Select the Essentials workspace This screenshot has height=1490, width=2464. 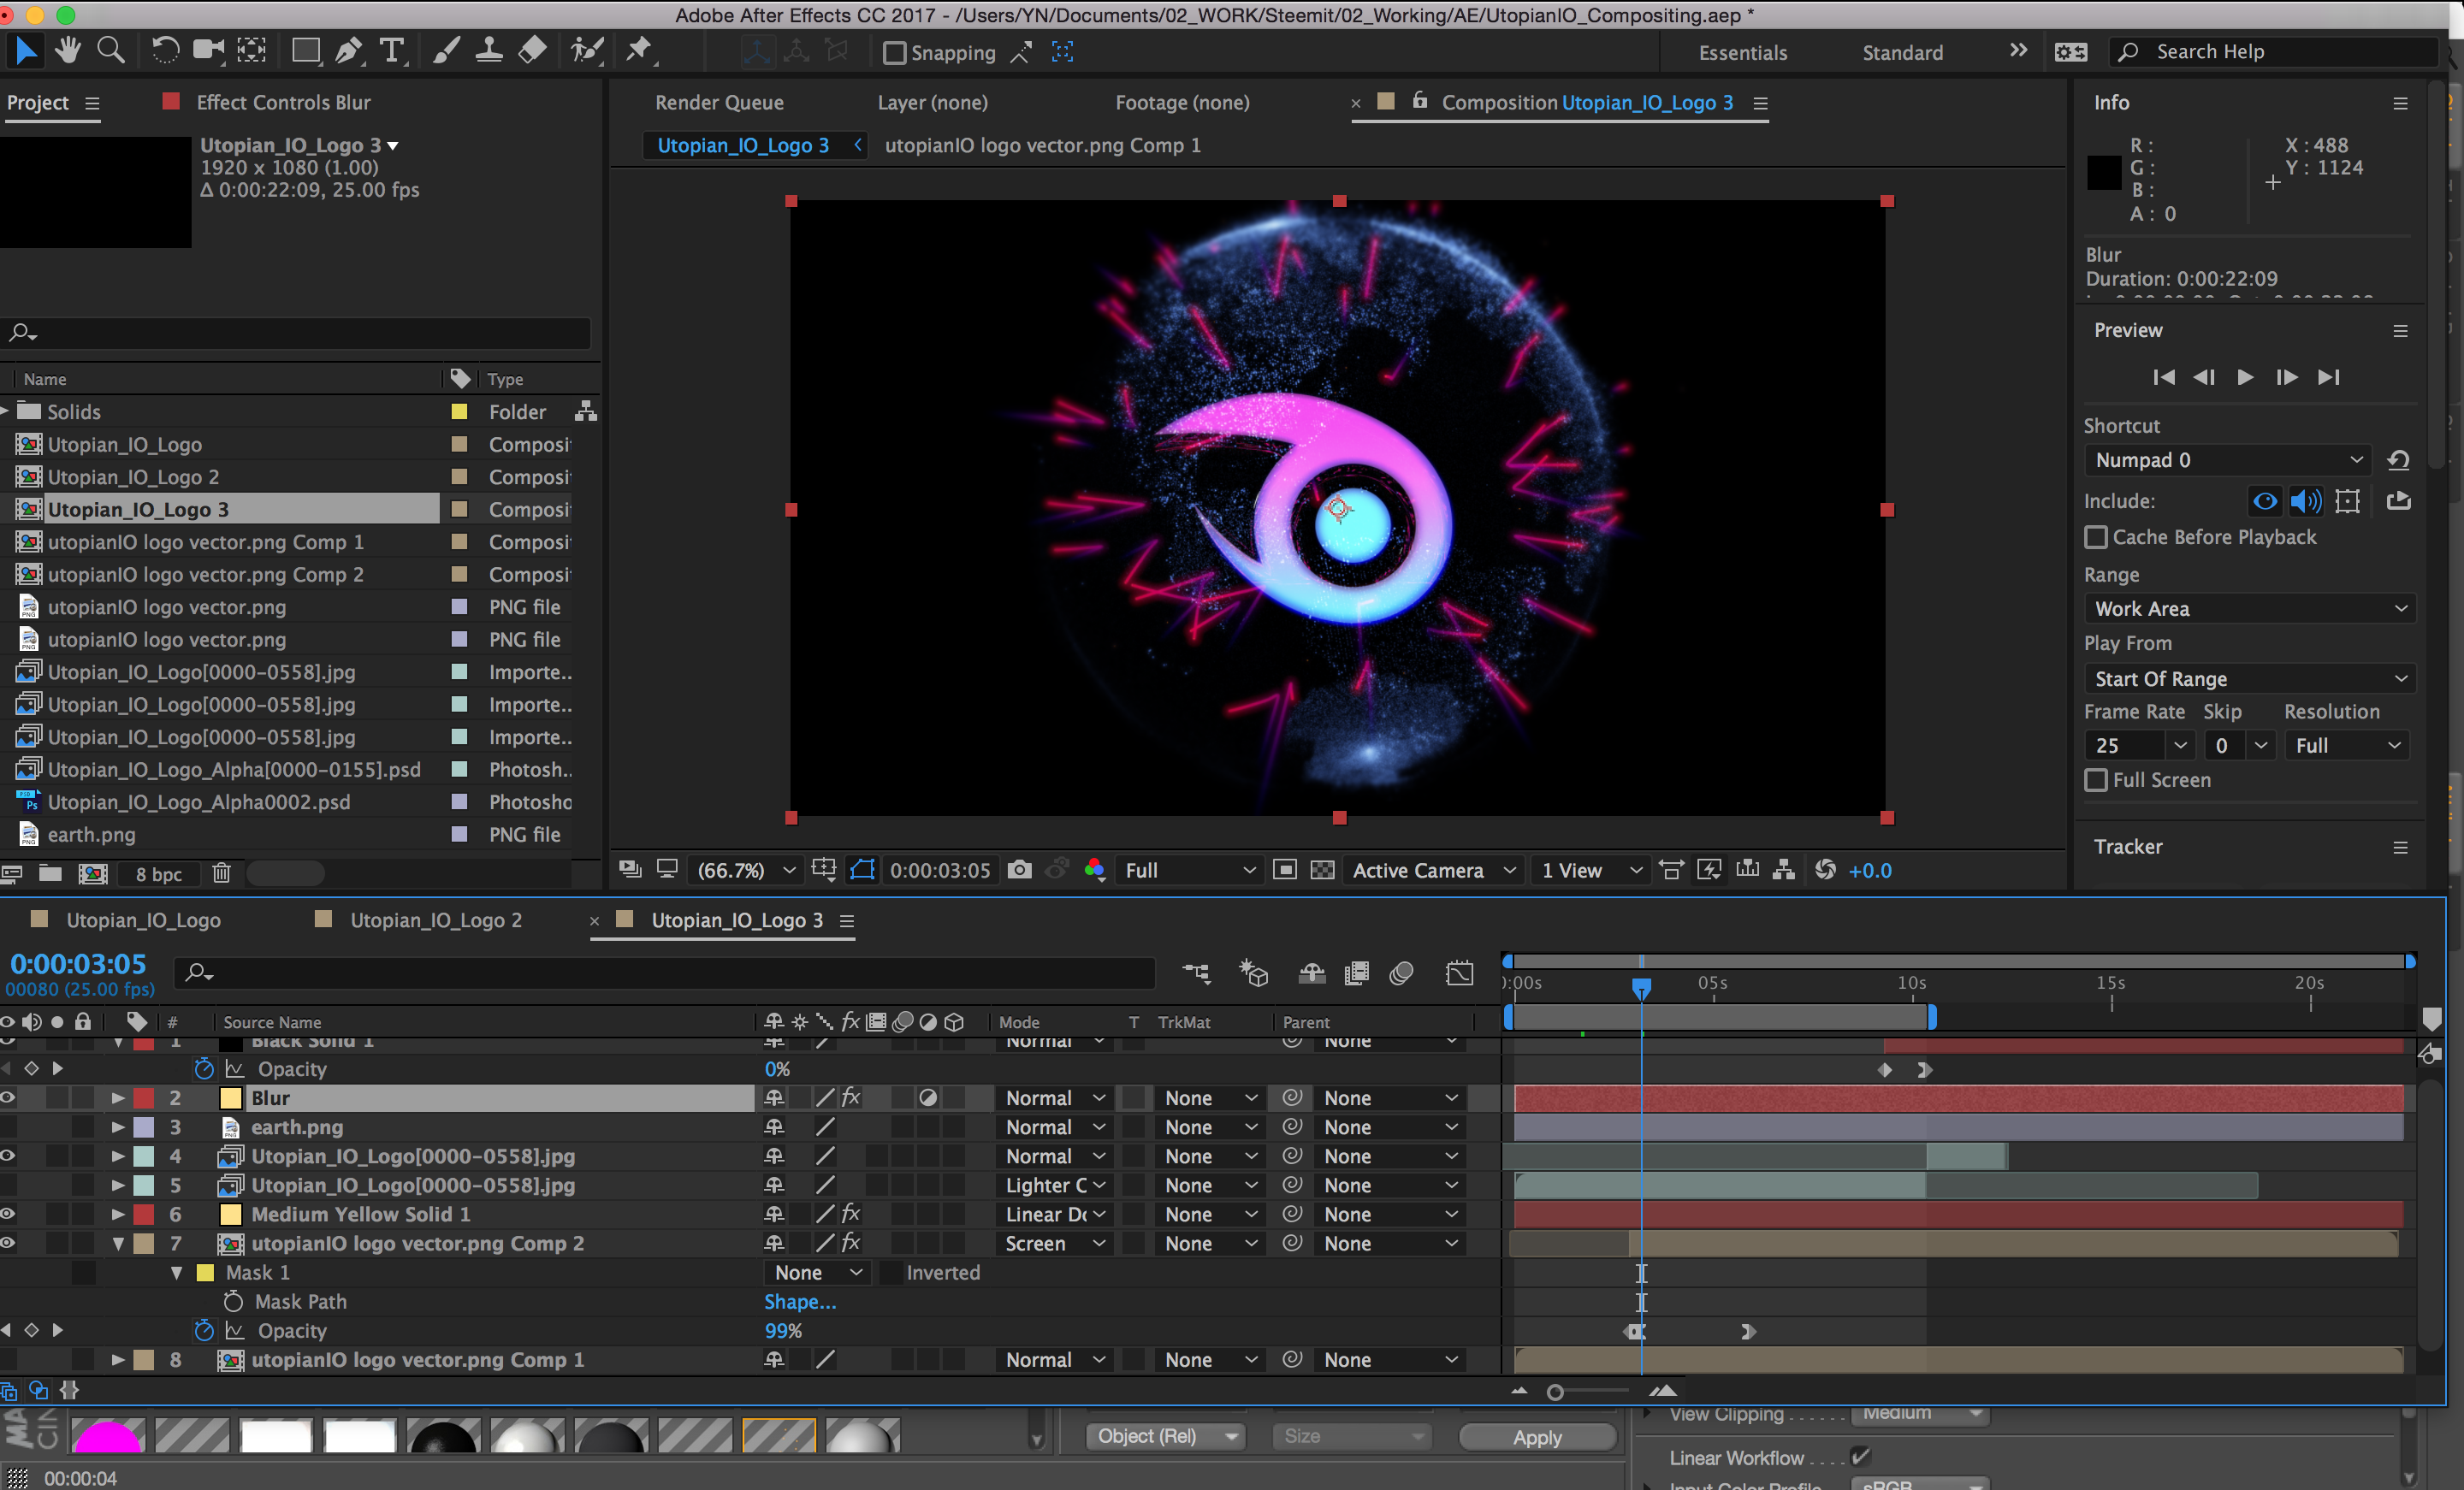[x=1742, y=53]
